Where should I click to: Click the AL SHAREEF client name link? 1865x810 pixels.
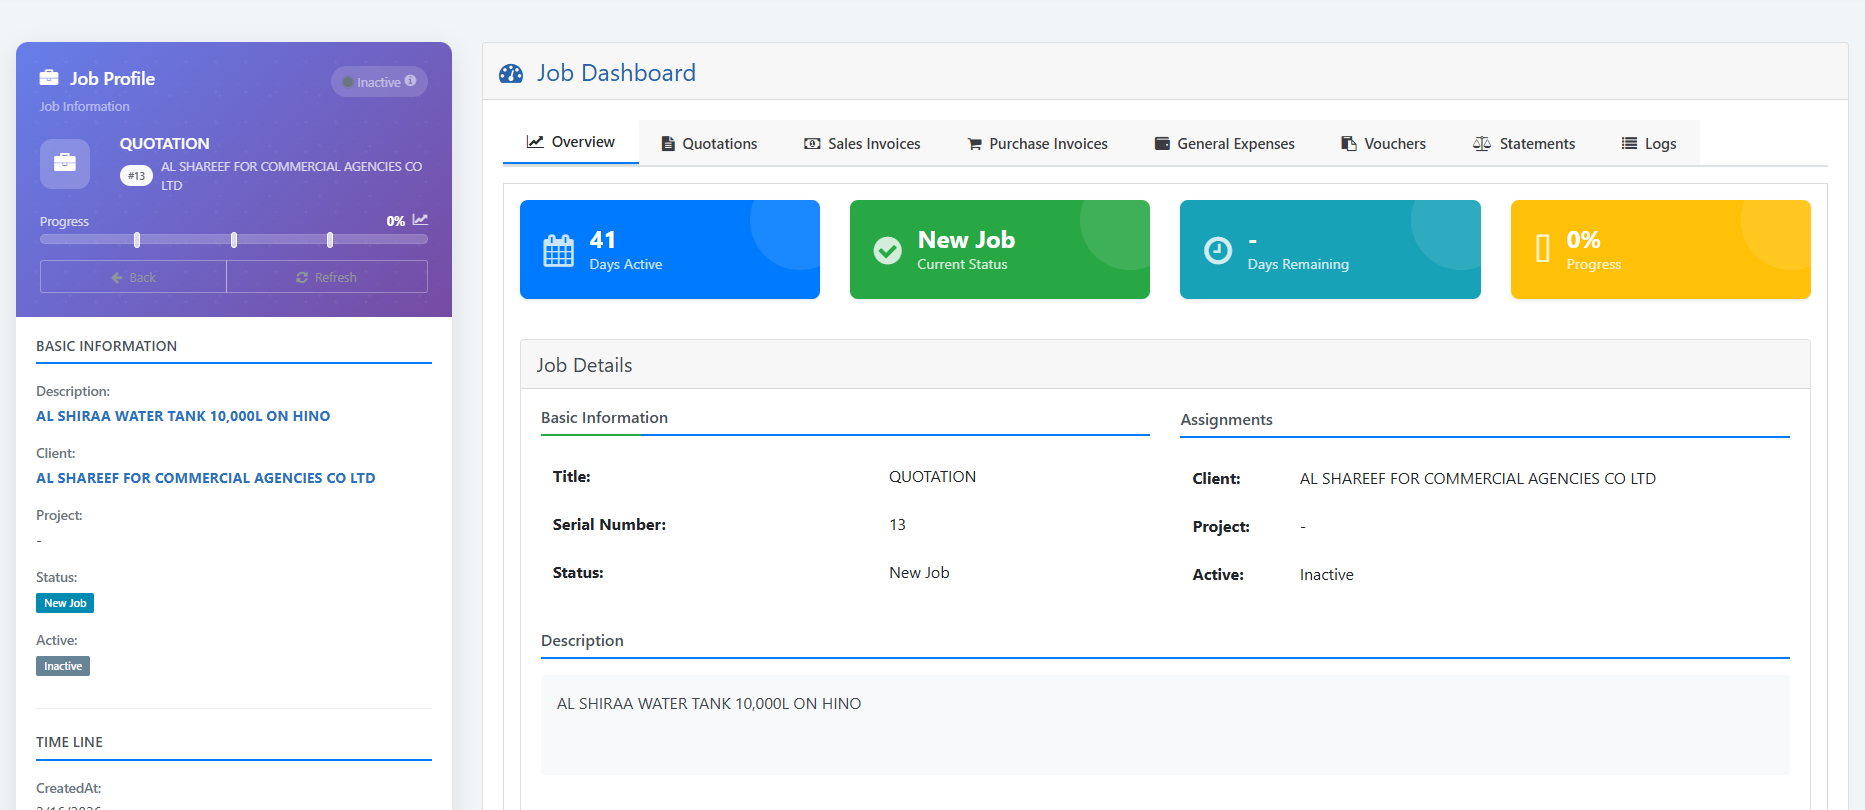205,478
